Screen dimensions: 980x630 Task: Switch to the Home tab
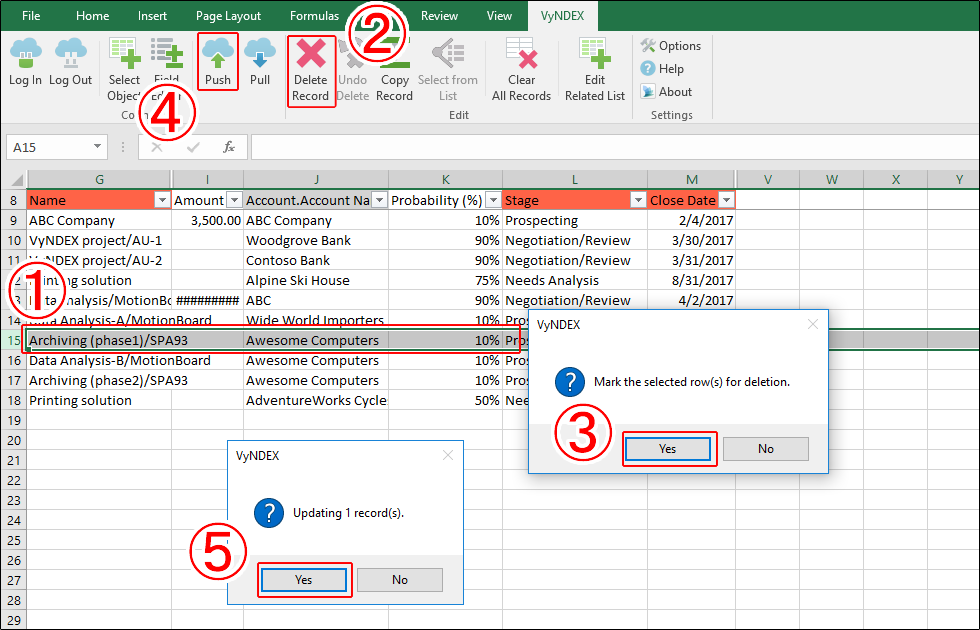pyautogui.click(x=92, y=16)
